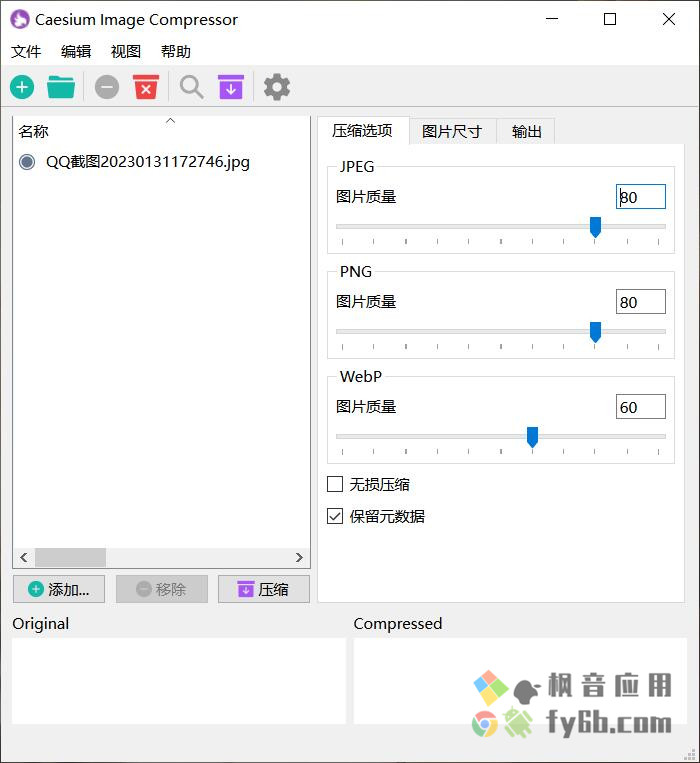
Task: Minimize the Caesium window
Action: coord(552,19)
